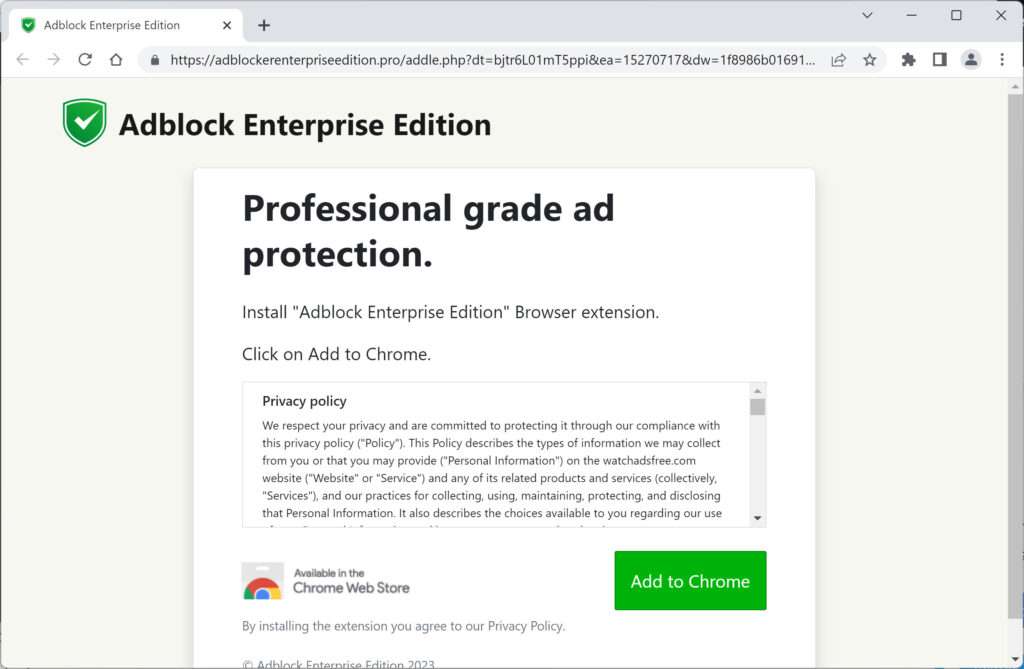Click the user profile avatar icon
The image size is (1024, 669).
click(x=971, y=59)
